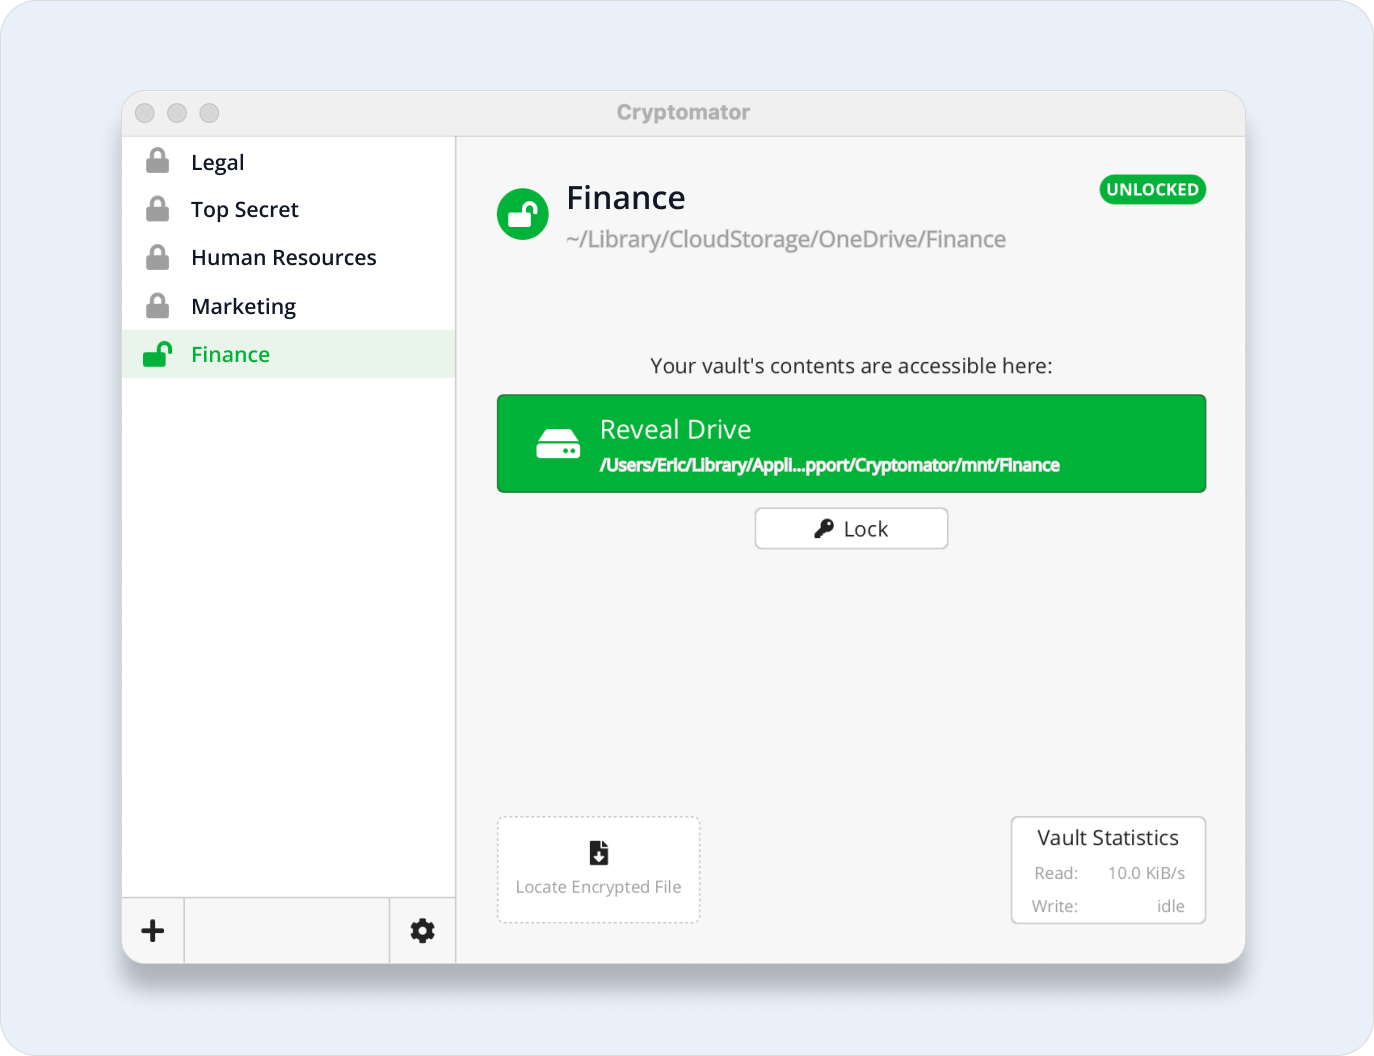Image resolution: width=1374 pixels, height=1056 pixels.
Task: Click the Cryptomator window title
Action: [684, 112]
